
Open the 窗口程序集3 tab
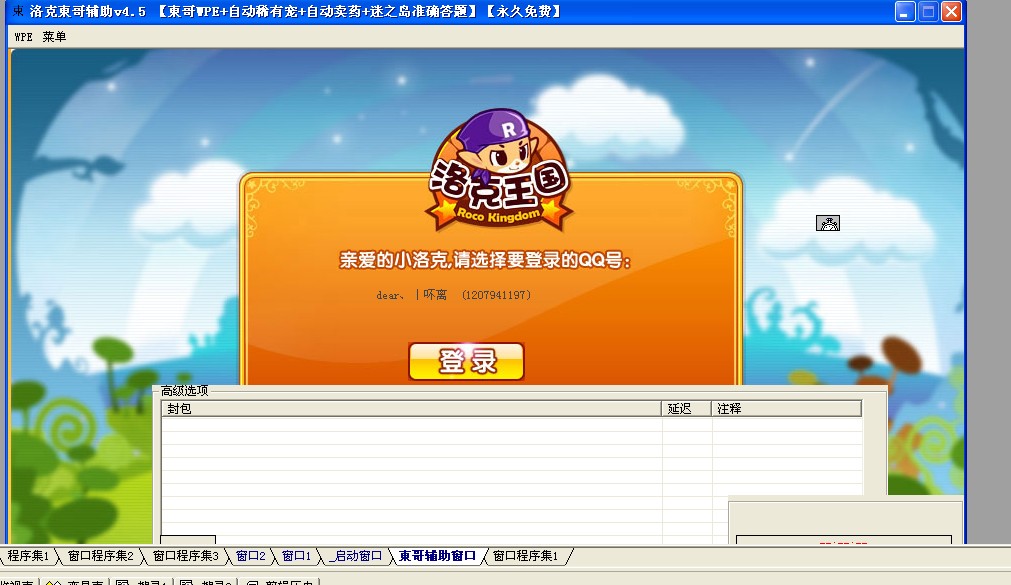(x=186, y=556)
